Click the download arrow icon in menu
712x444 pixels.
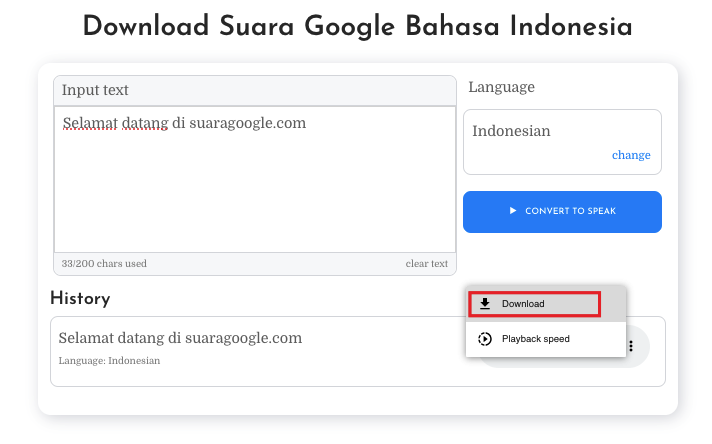tap(485, 304)
